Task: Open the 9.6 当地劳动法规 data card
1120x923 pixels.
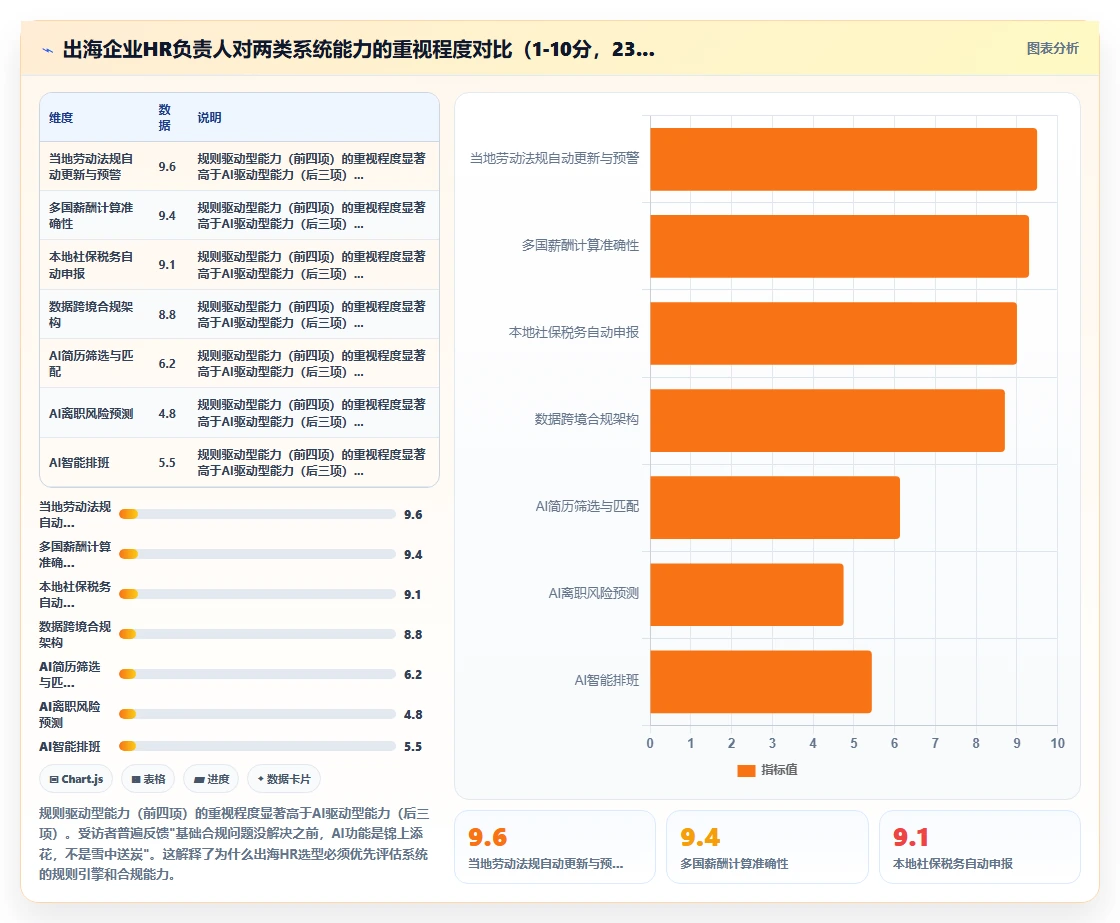Action: (x=555, y=847)
